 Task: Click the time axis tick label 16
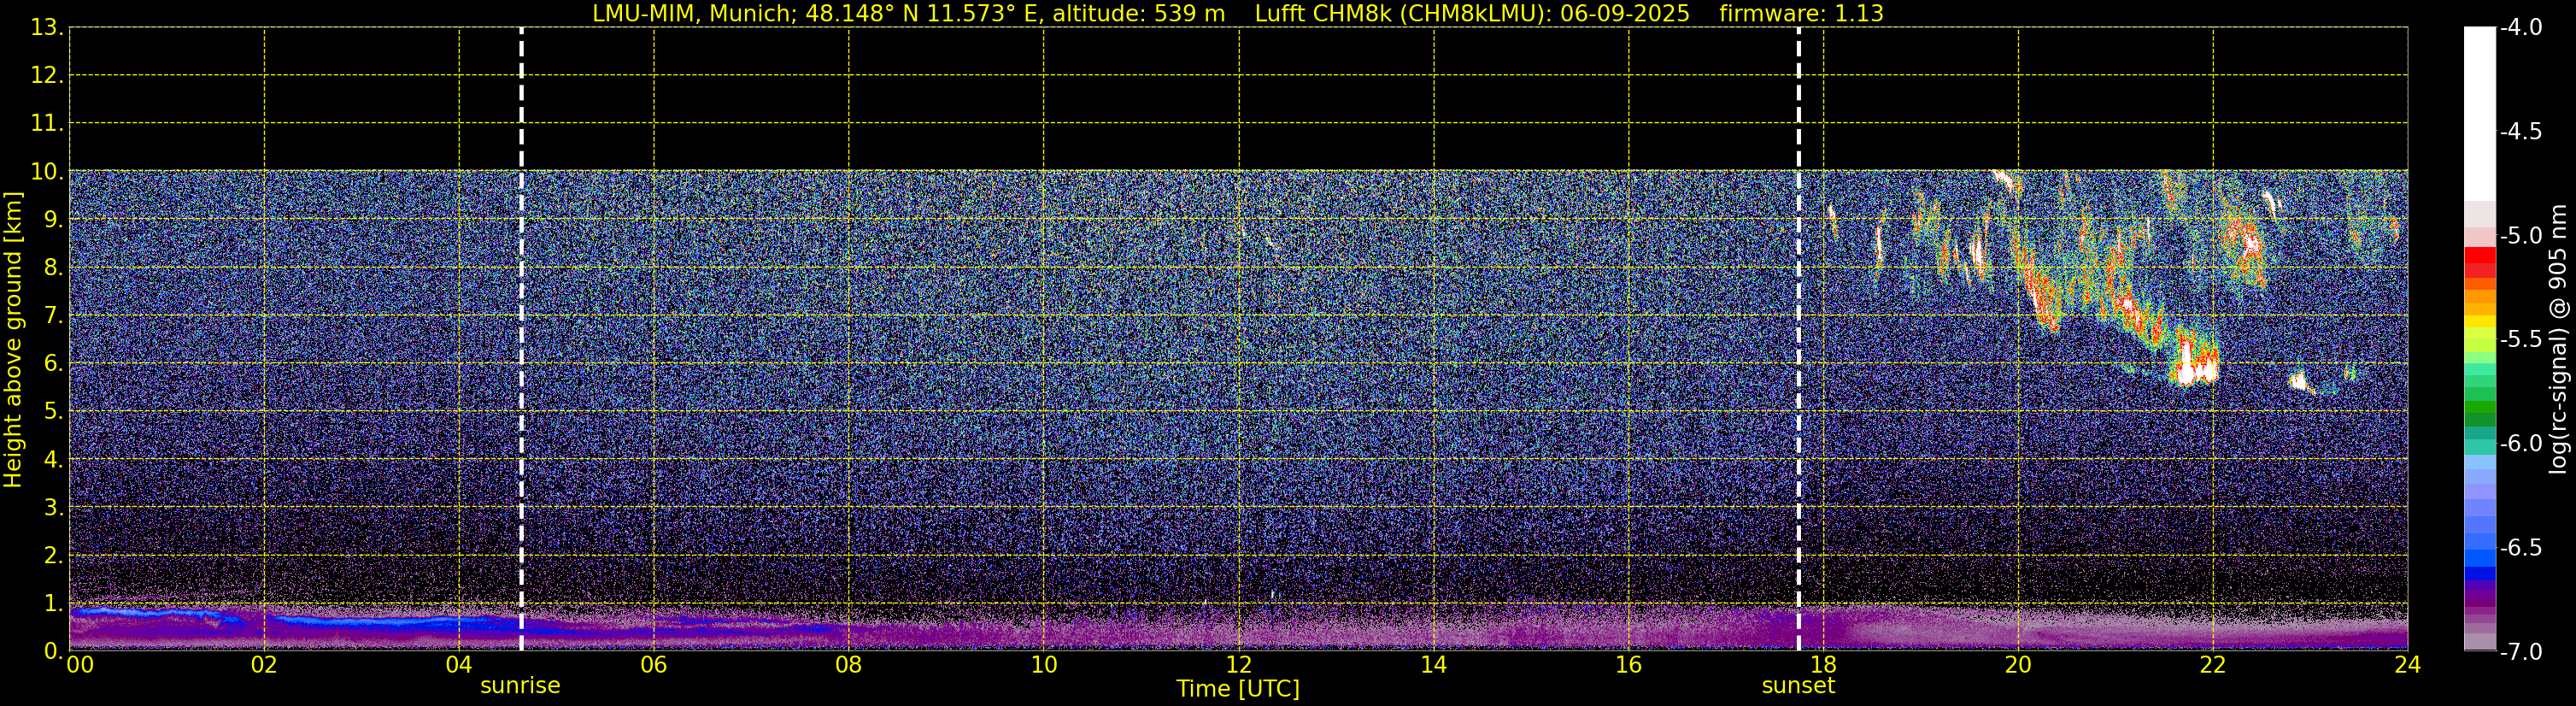point(1629,665)
